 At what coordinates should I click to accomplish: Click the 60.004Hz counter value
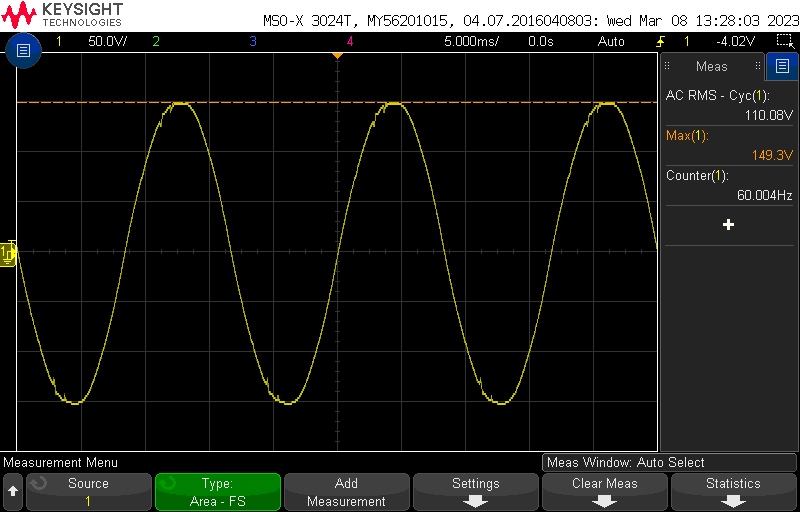click(x=764, y=195)
